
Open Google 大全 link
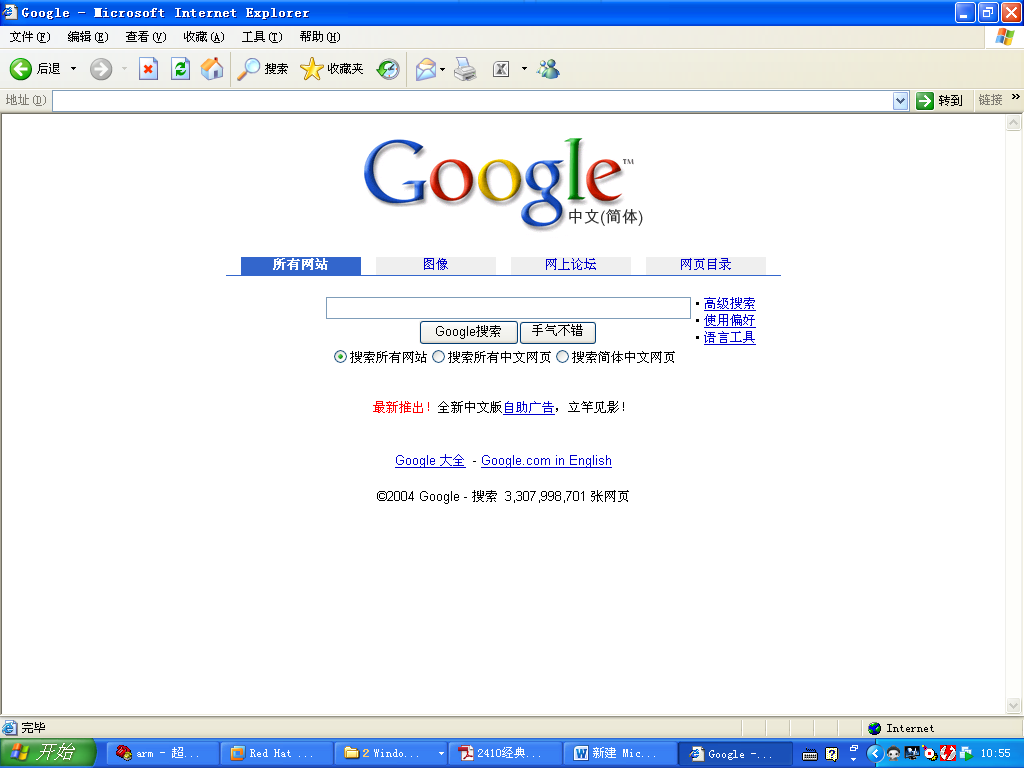tap(430, 460)
